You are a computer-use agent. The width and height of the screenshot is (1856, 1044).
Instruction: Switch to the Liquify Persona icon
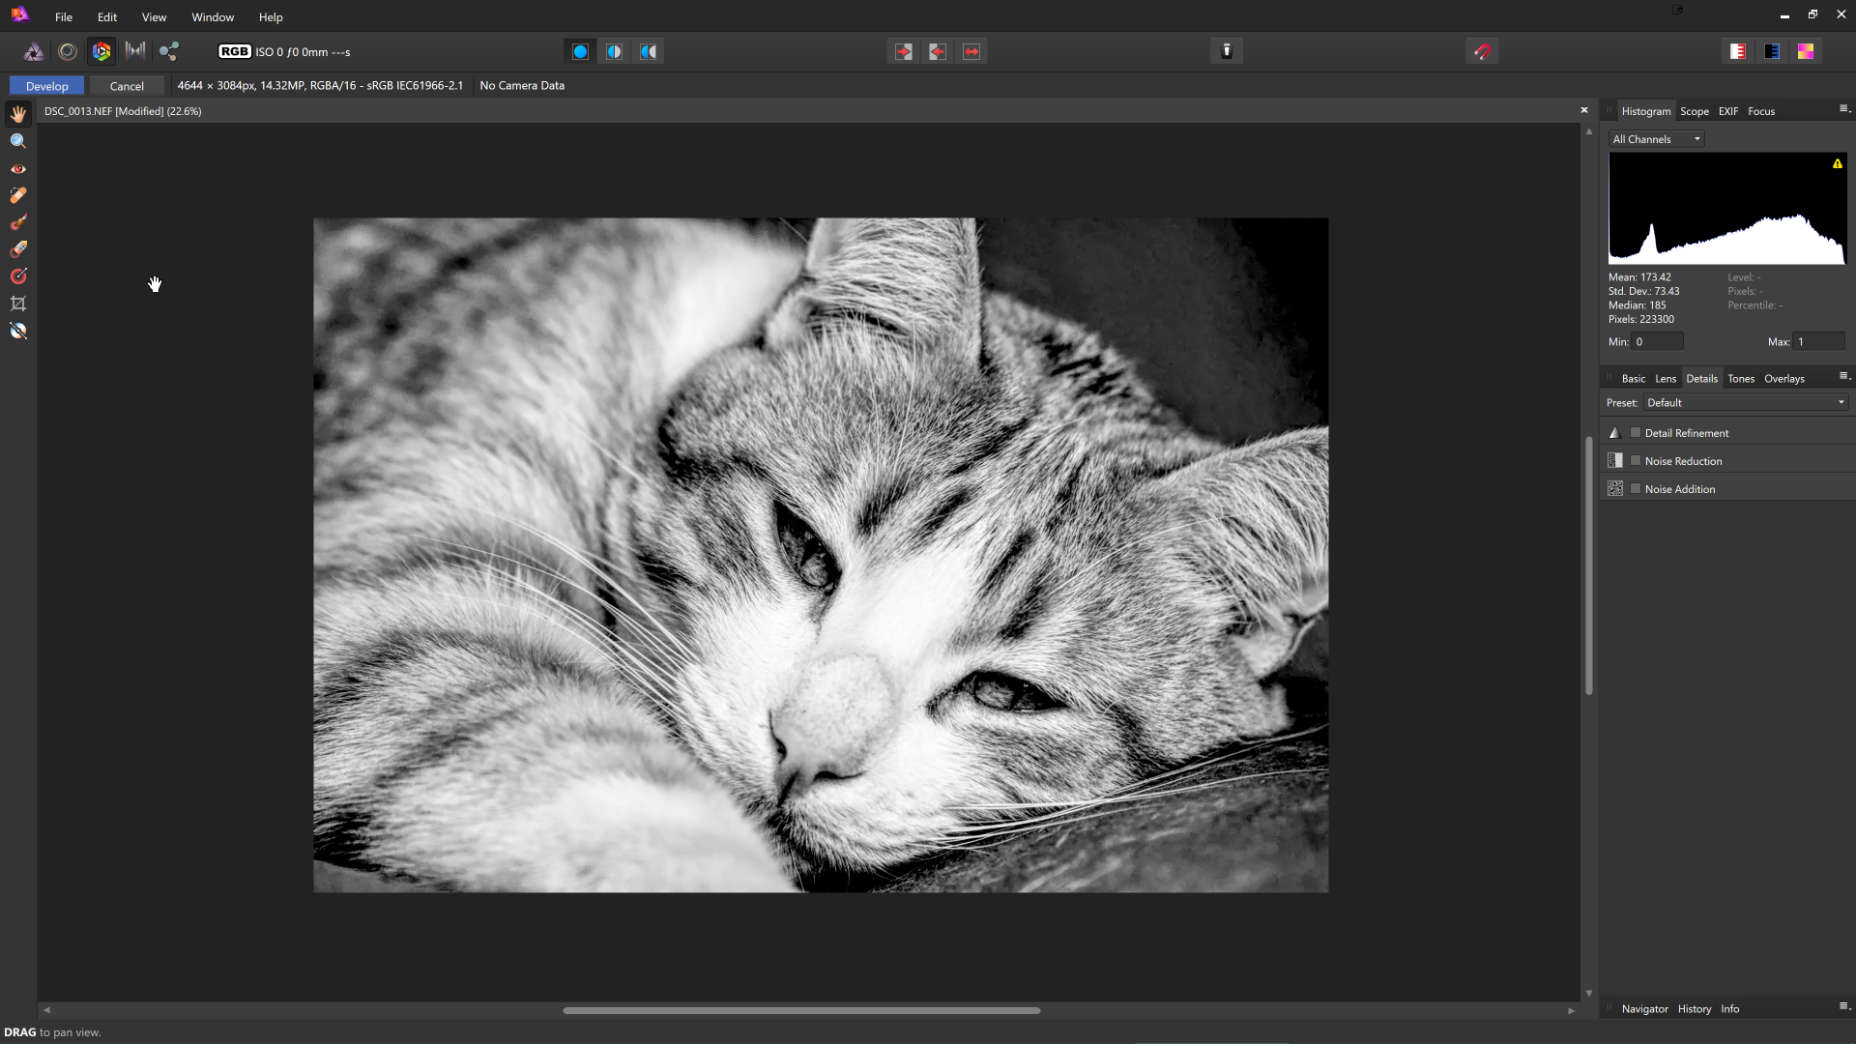[67, 51]
